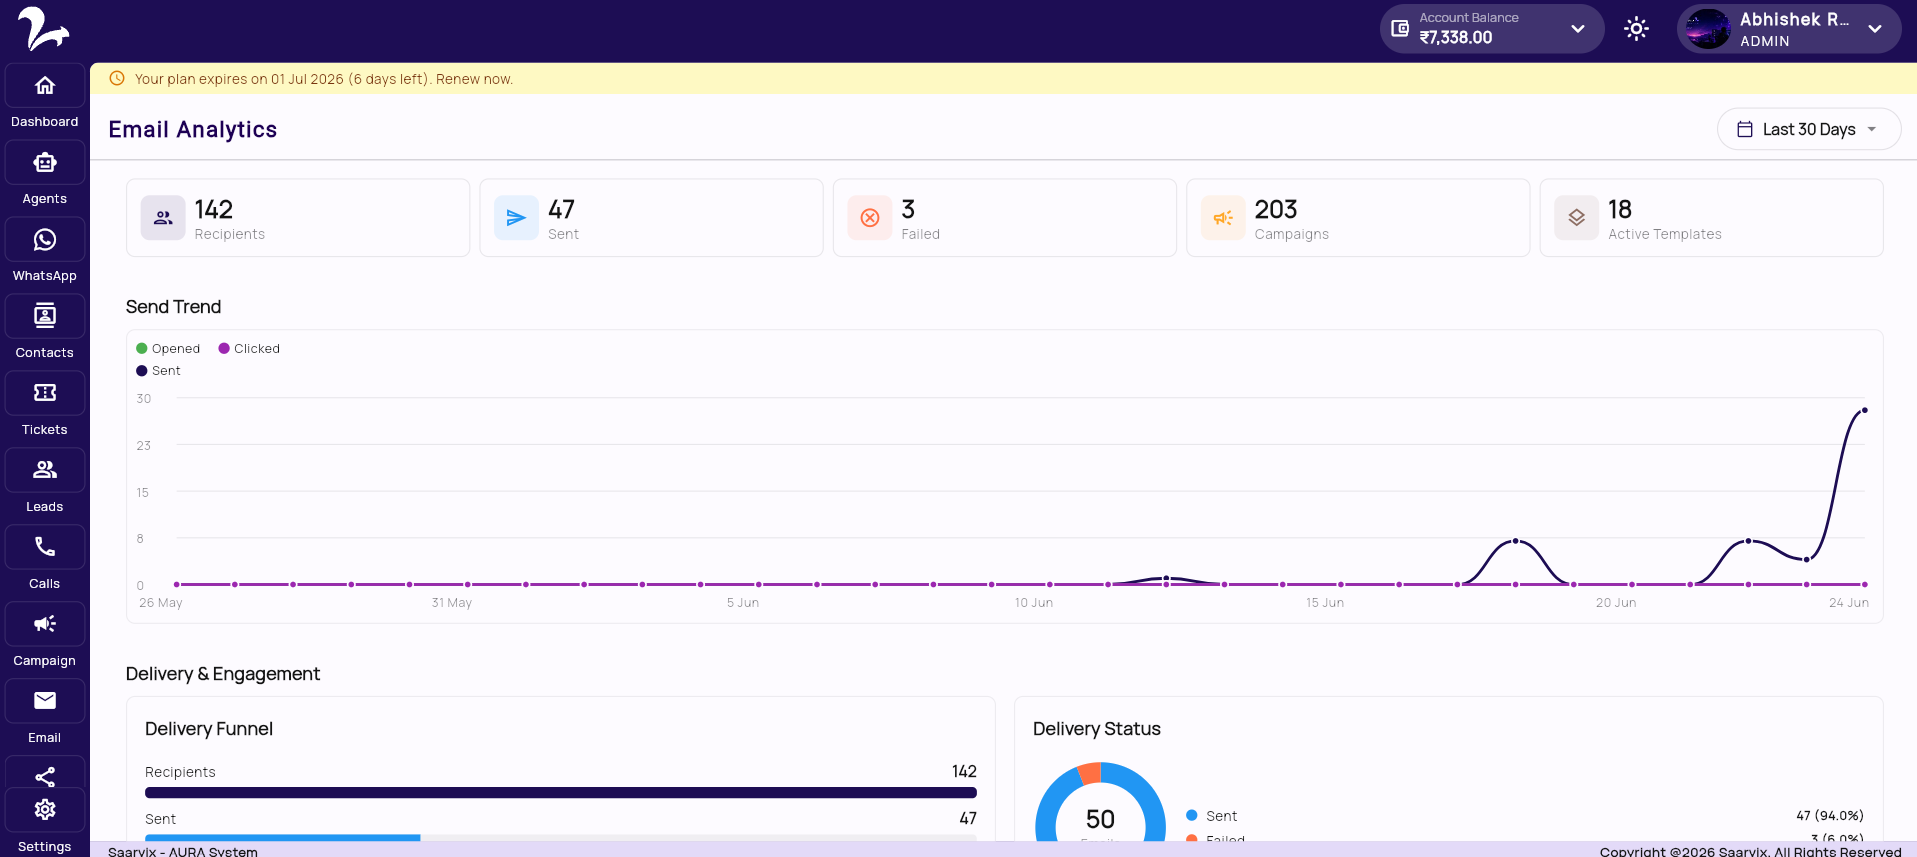Click the Tickets label in sidebar
Screen dimensions: 1917x857
[x=45, y=430]
